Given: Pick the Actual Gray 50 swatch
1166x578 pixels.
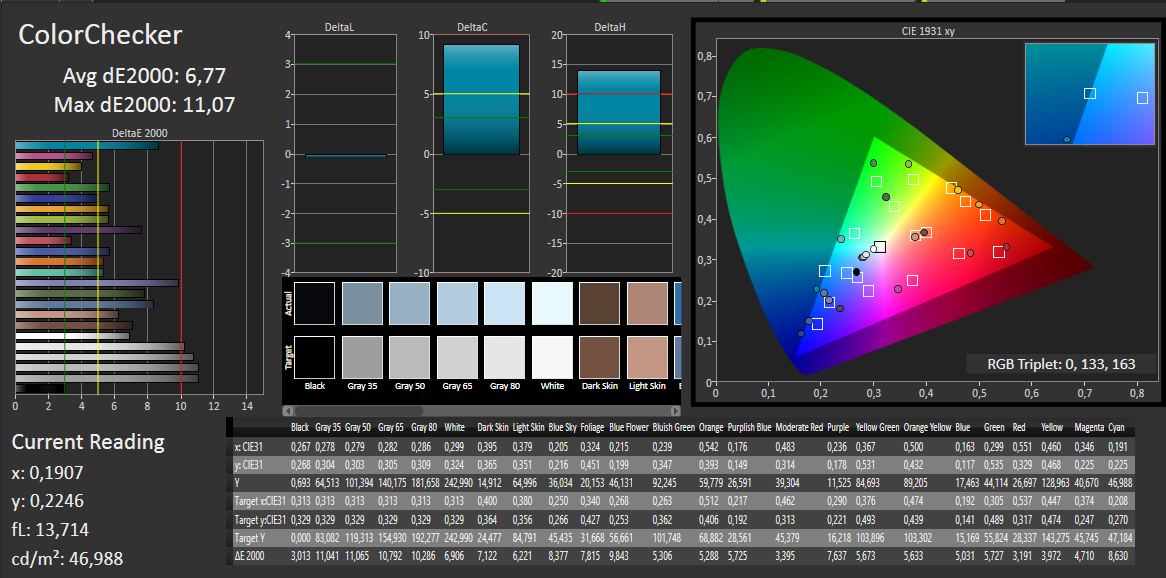Looking at the screenshot, I should pyautogui.click(x=410, y=303).
